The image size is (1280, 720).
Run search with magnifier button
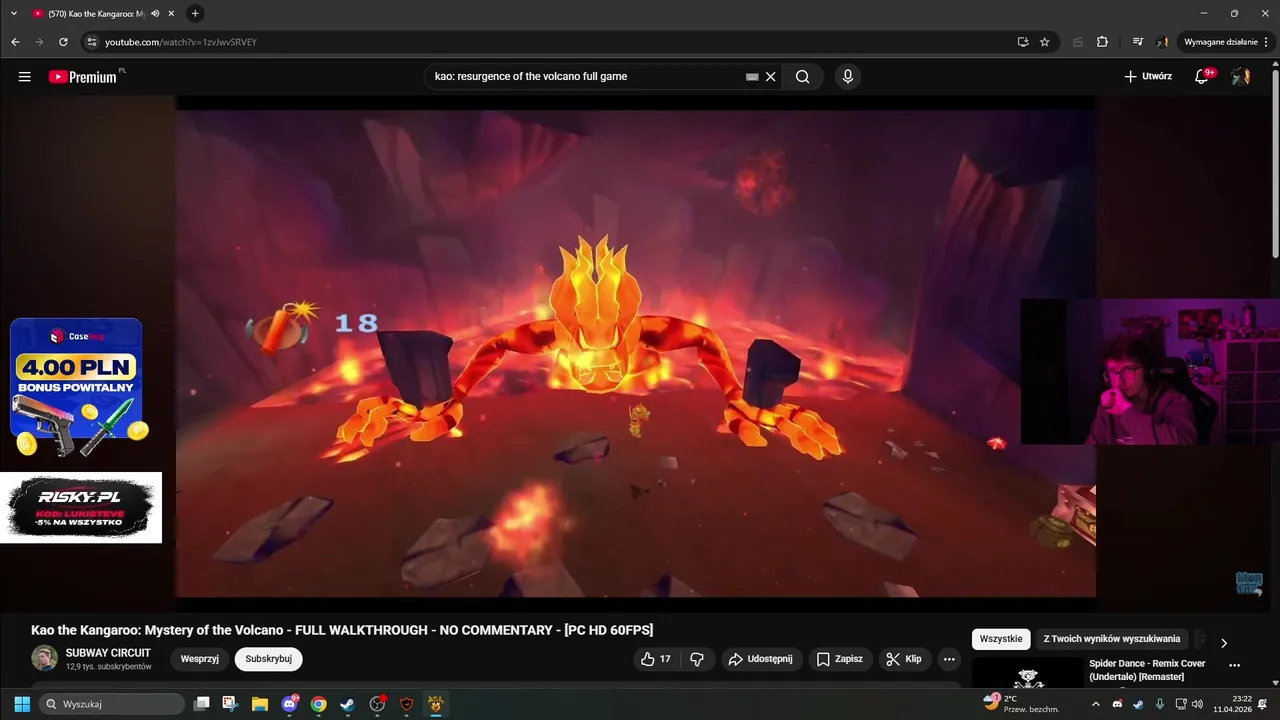802,77
